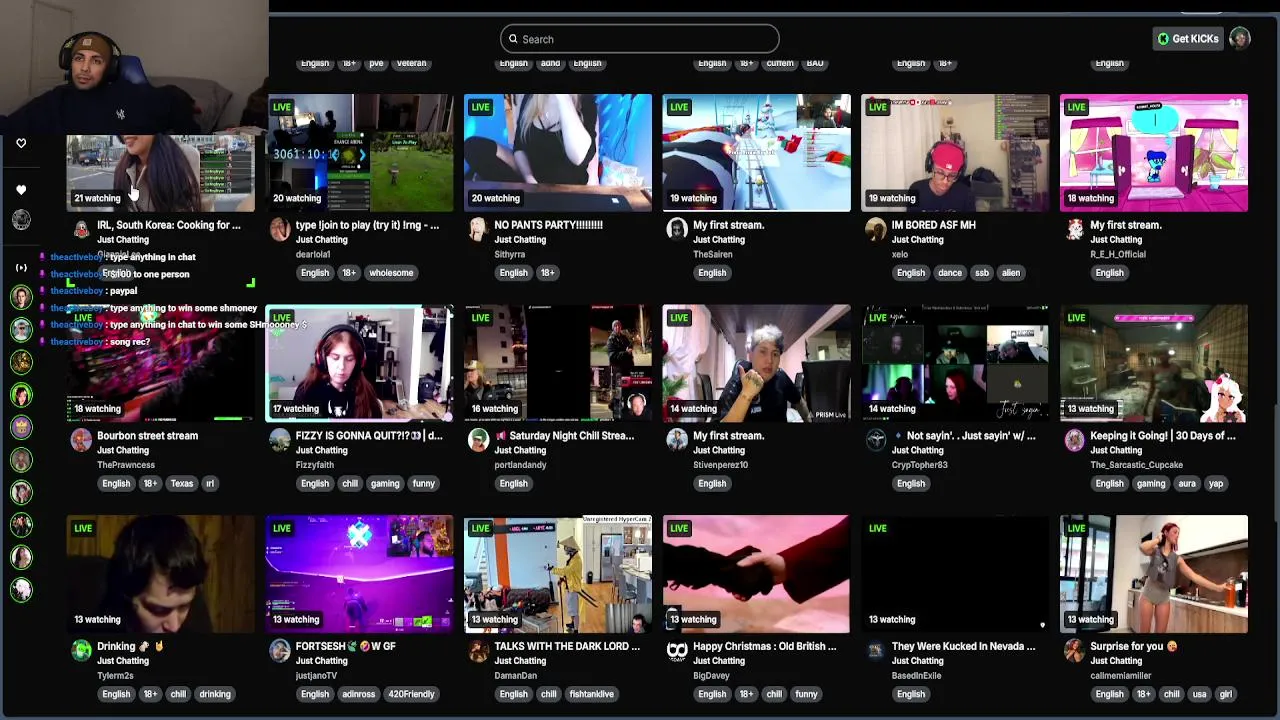Screen dimensions: 1280x720
Task: Open callmemiamiller's kitchen stream thumbnail
Action: tap(1154, 574)
